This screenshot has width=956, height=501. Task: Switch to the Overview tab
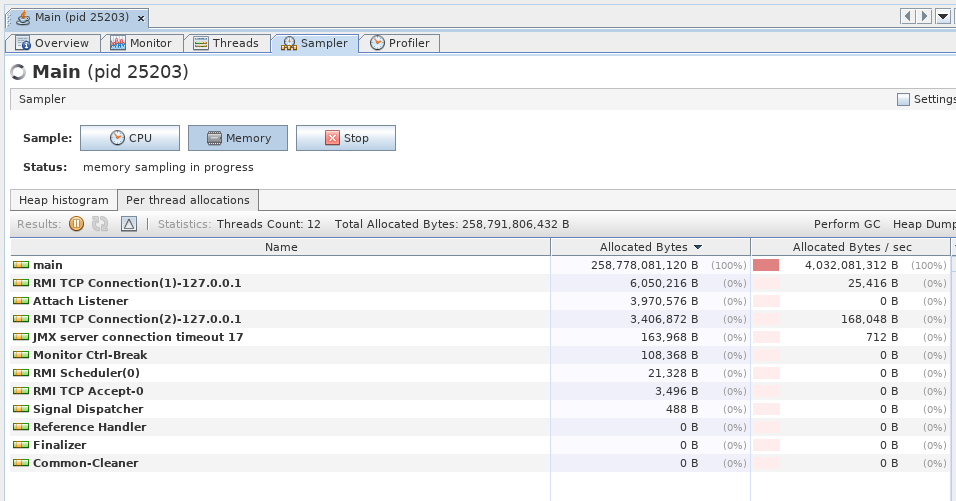(x=52, y=43)
